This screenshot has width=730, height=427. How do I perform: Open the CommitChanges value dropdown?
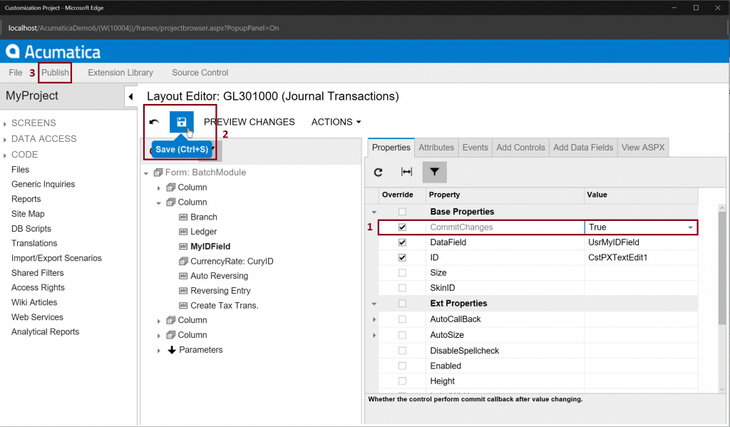(x=690, y=228)
